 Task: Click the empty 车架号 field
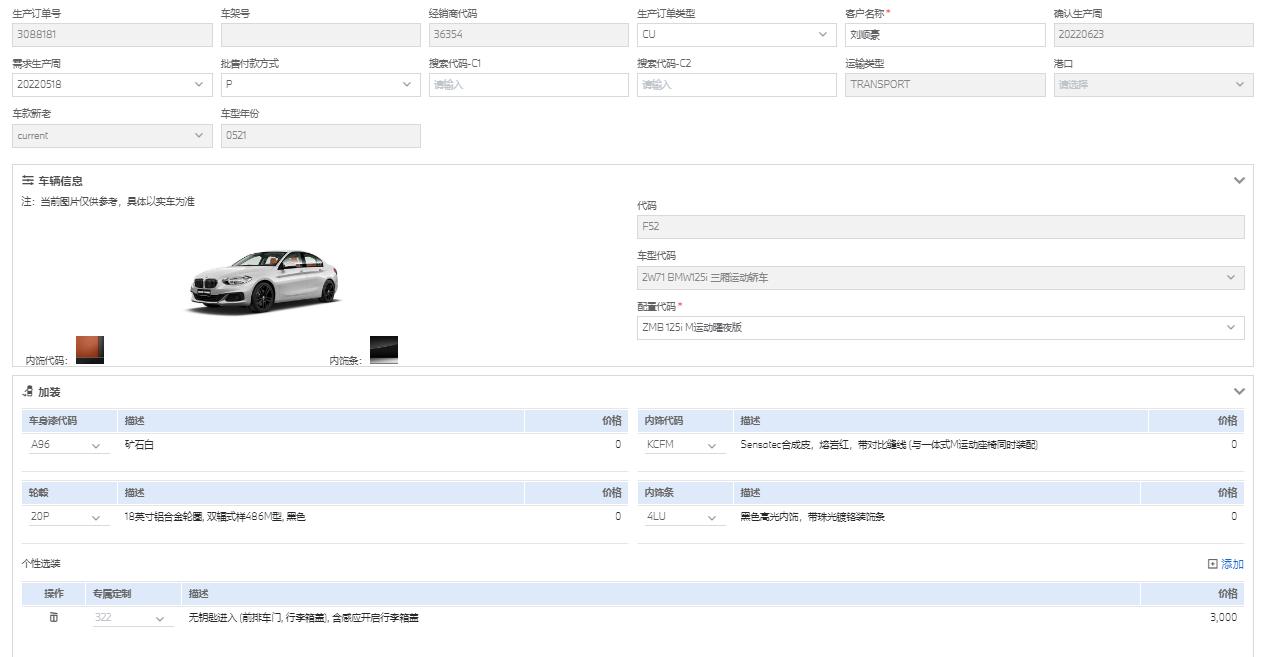click(x=320, y=34)
